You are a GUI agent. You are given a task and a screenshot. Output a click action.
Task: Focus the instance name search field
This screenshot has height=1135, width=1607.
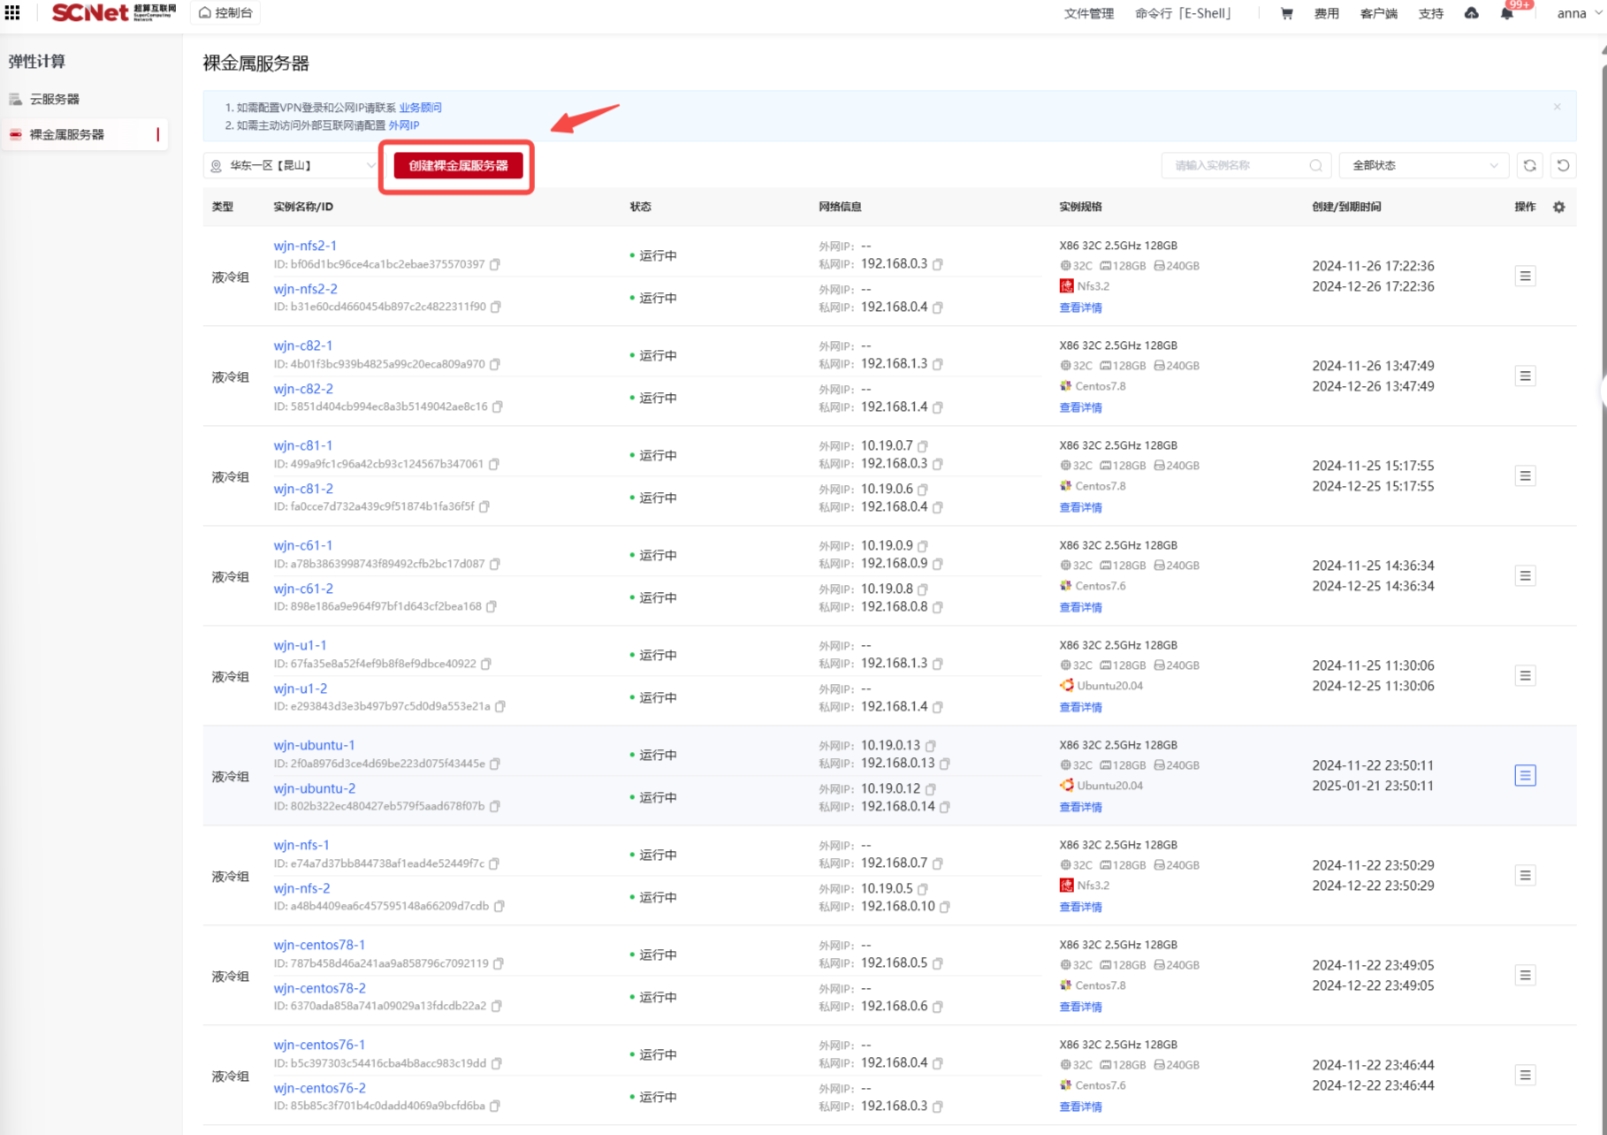1240,166
